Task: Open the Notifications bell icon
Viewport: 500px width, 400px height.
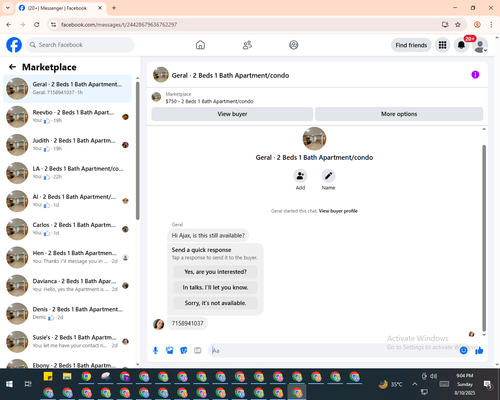Action: pyautogui.click(x=461, y=45)
